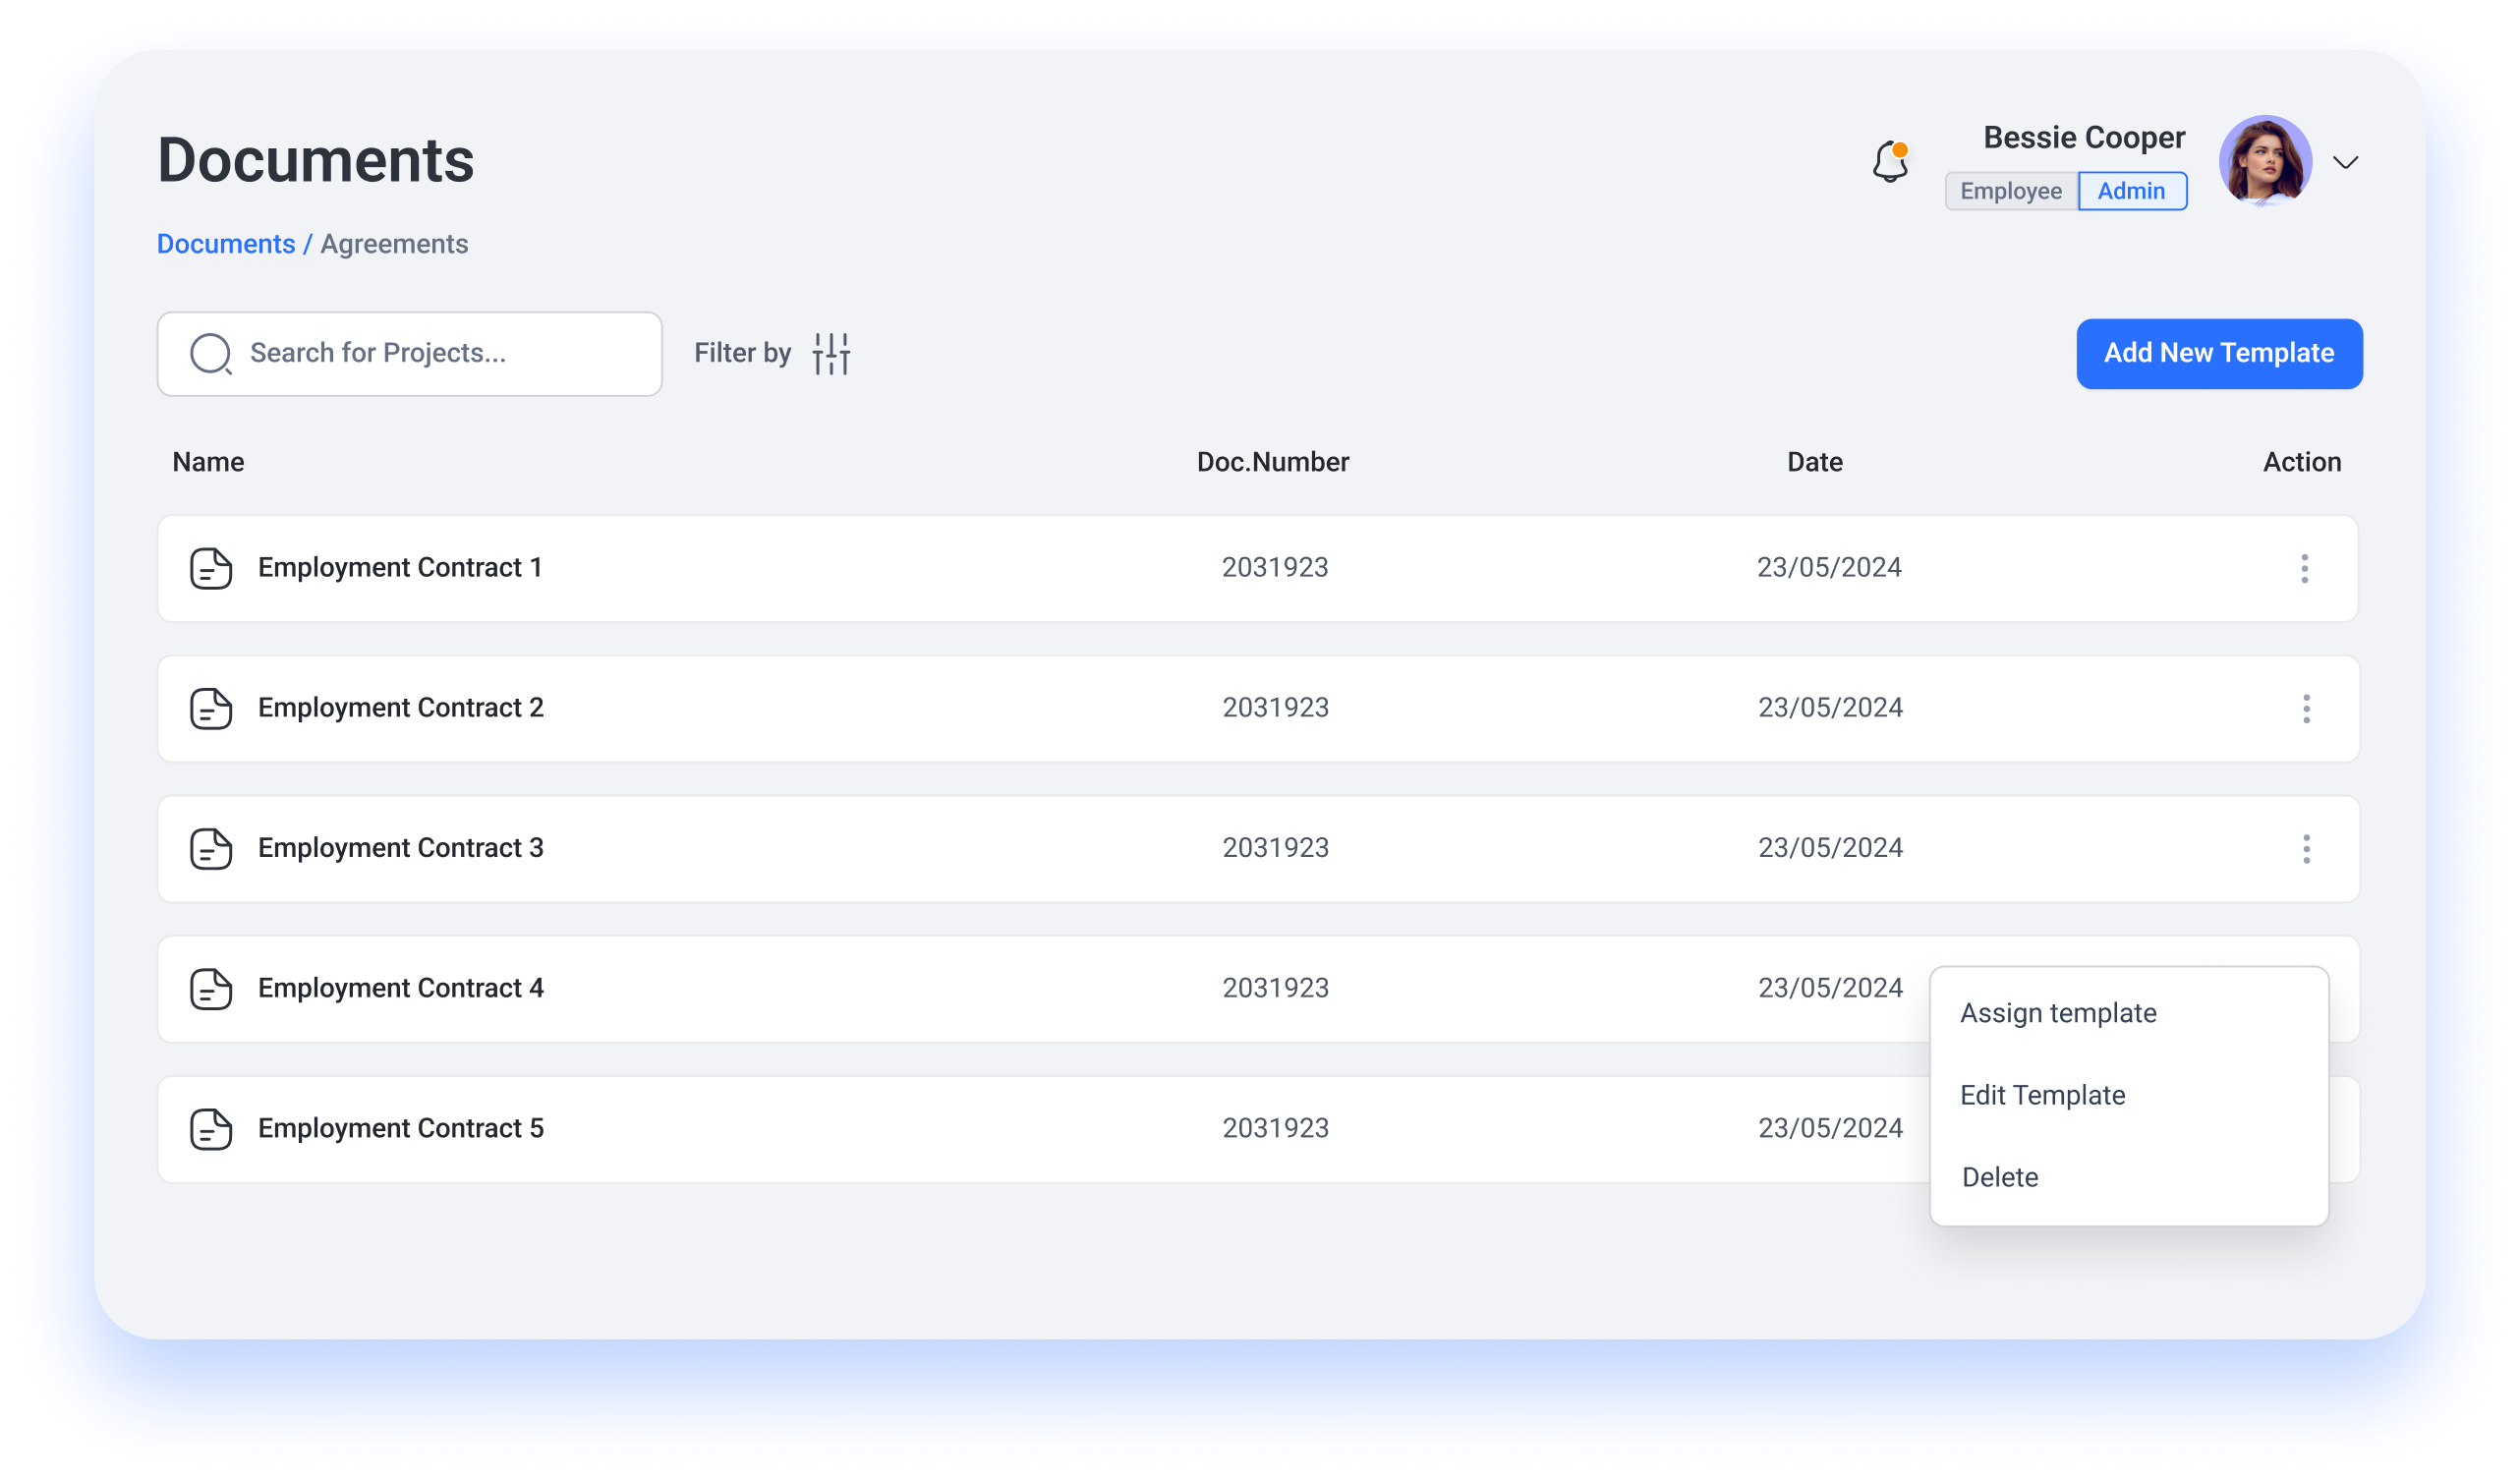Click the search magnifier icon
The height and width of the screenshot is (1479, 2520).
(x=211, y=354)
